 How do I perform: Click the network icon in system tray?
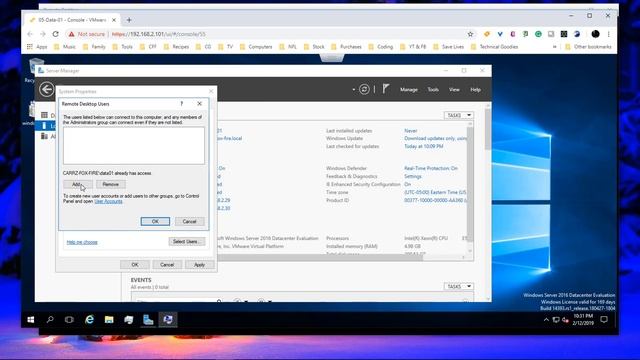[556, 320]
